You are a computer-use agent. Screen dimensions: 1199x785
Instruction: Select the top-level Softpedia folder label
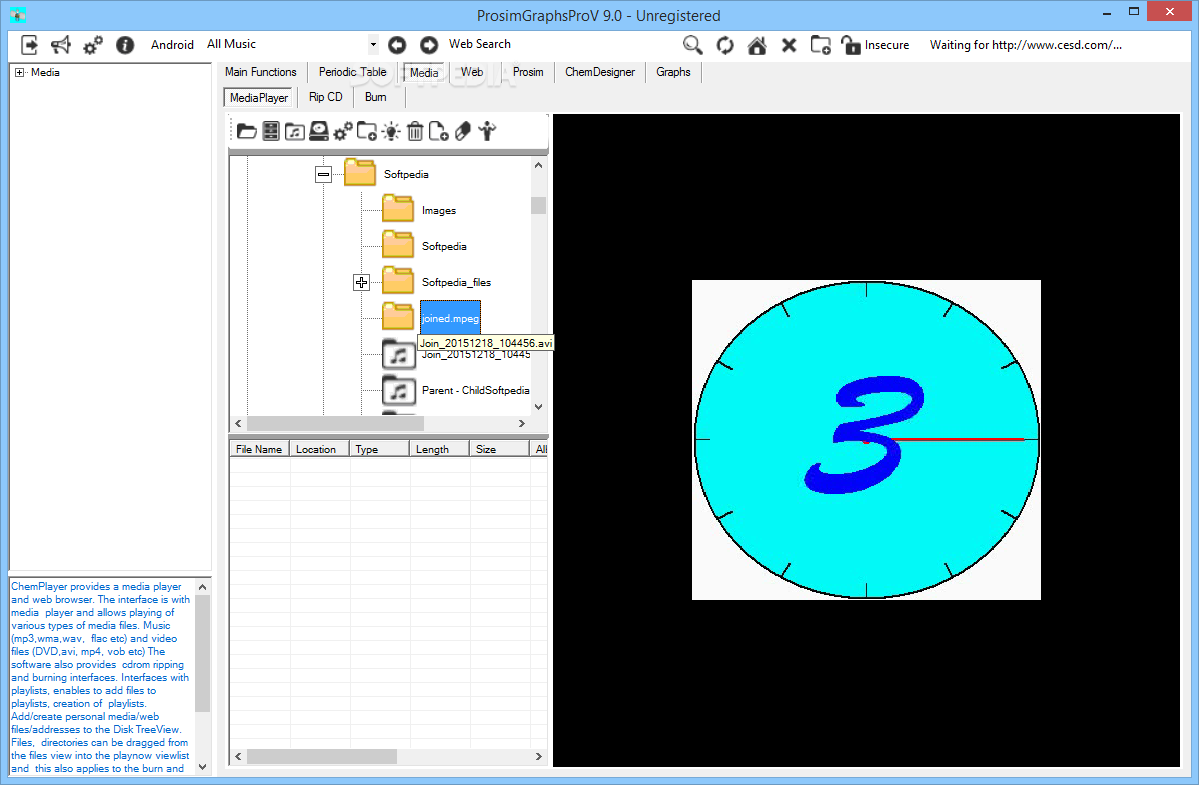pyautogui.click(x=406, y=174)
